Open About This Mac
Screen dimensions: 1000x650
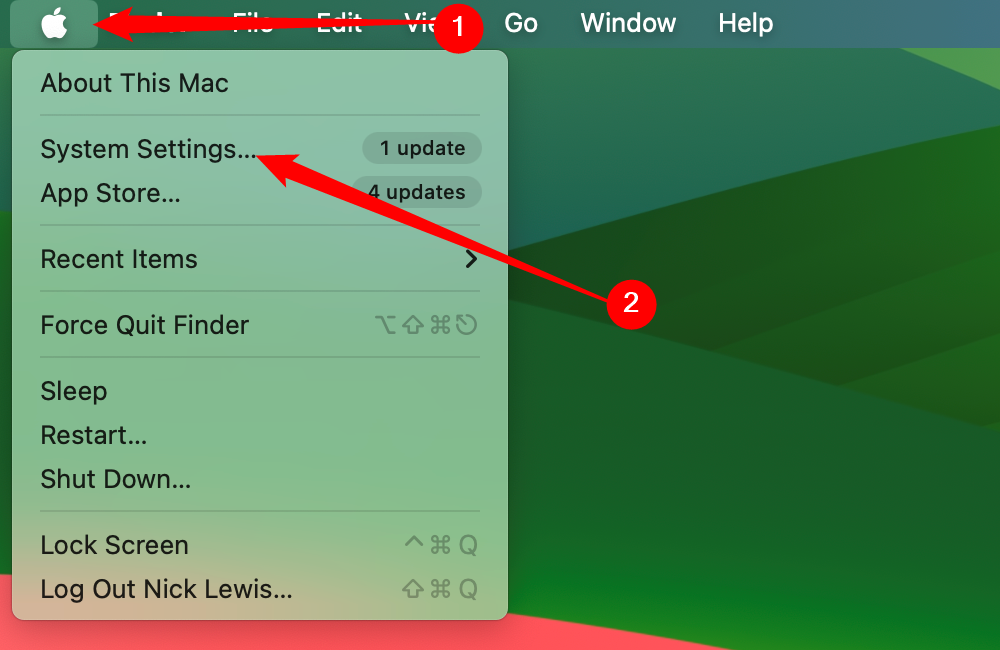tap(260, 84)
